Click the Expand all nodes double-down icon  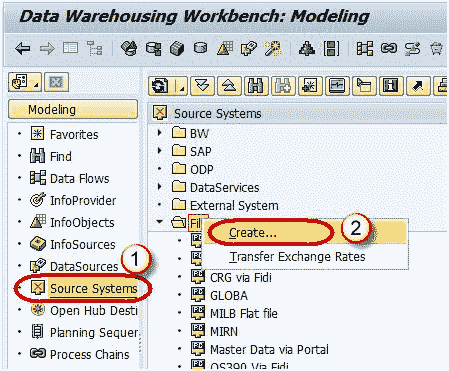click(x=202, y=86)
